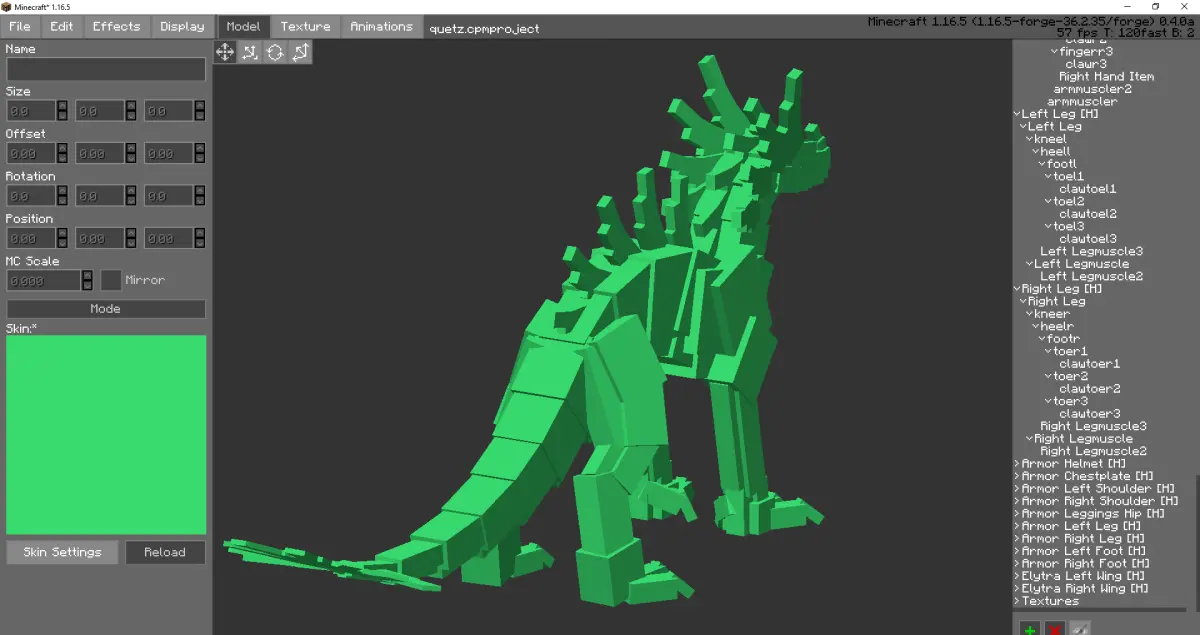Select the 'Right Legmuscle3' tree item
Image resolution: width=1200 pixels, height=635 pixels.
[x=1094, y=426]
